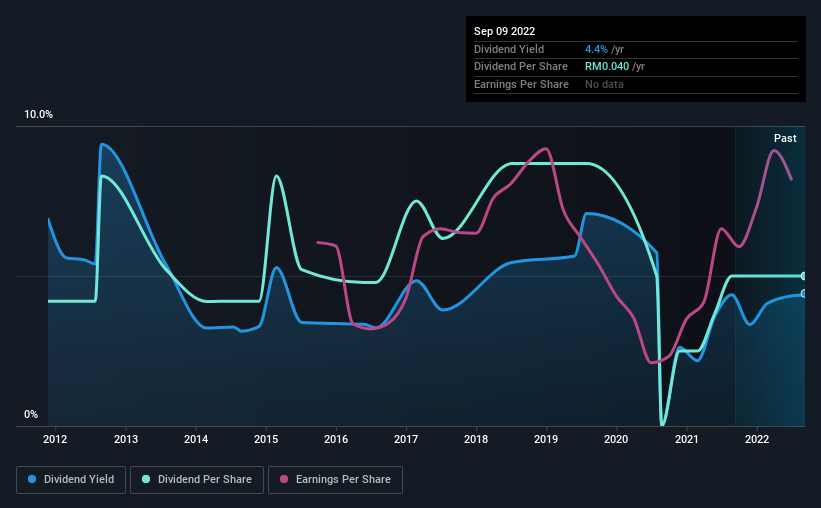Image resolution: width=821 pixels, height=508 pixels.
Task: Click the 2018 x-axis label
Action: tap(476, 439)
